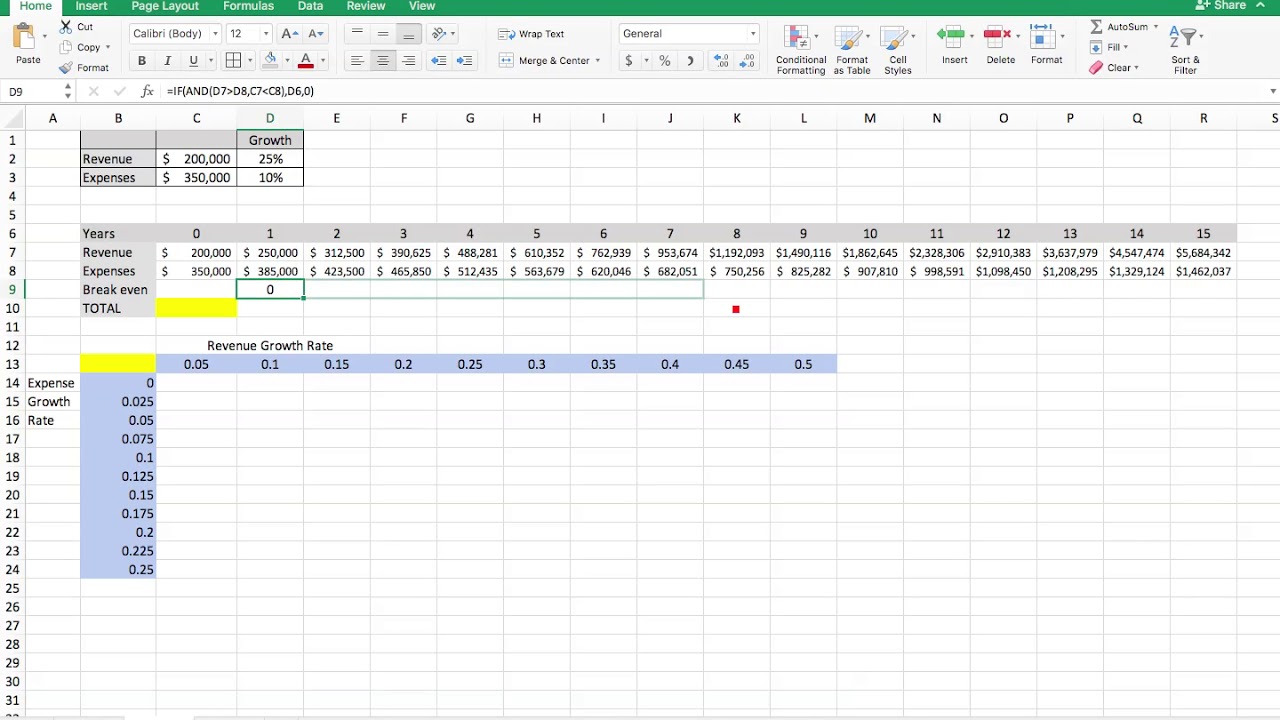
Task: Switch to the Review tab
Action: coord(366,6)
